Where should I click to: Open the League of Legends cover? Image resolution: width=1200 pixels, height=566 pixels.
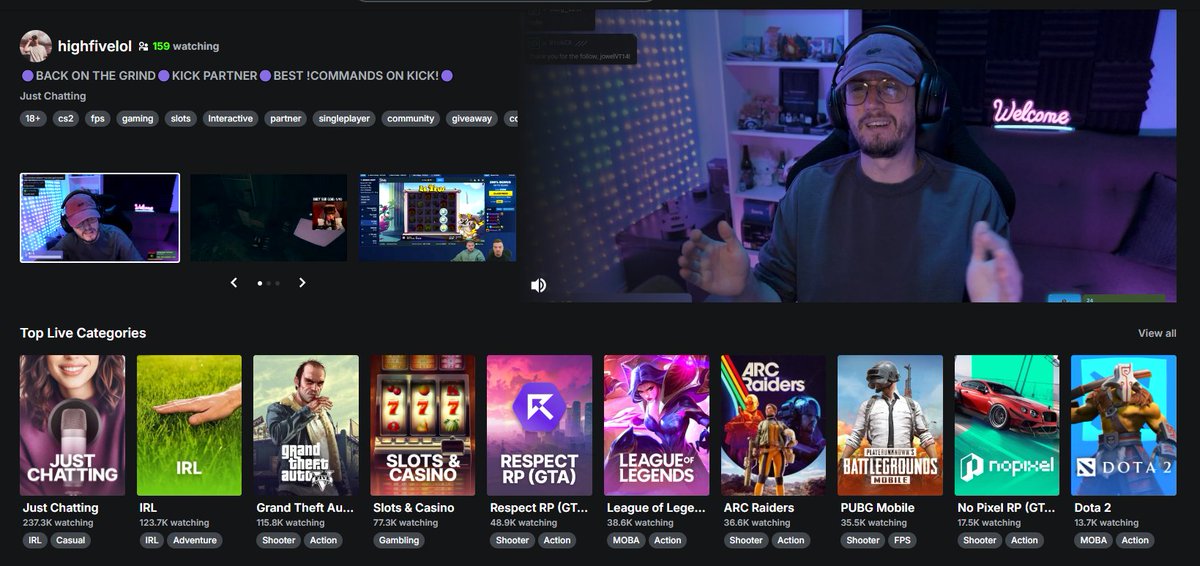[x=656, y=425]
